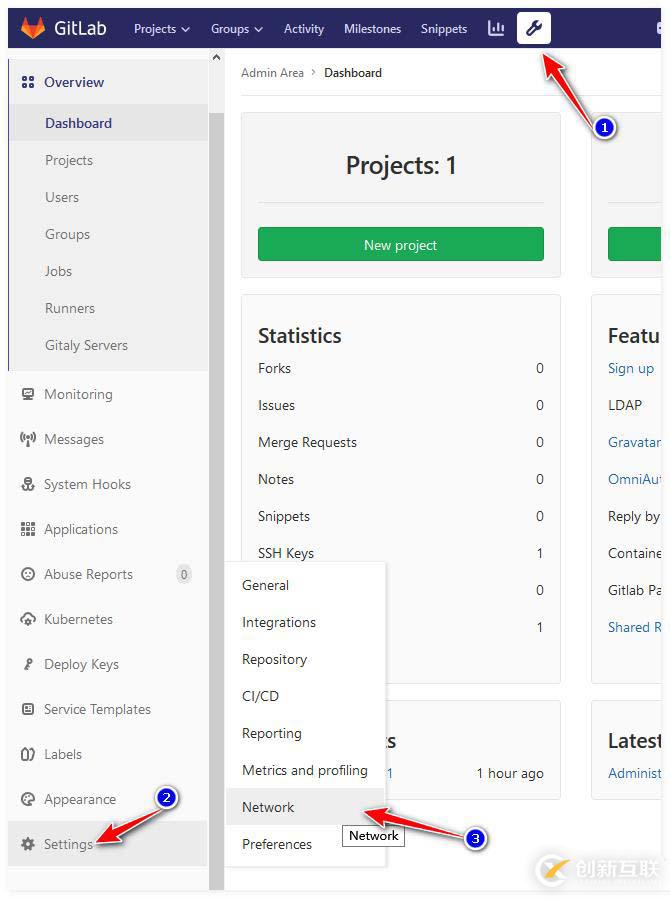Click the GitLab fox logo
Screen dimensions: 670x899
[x=33, y=28]
